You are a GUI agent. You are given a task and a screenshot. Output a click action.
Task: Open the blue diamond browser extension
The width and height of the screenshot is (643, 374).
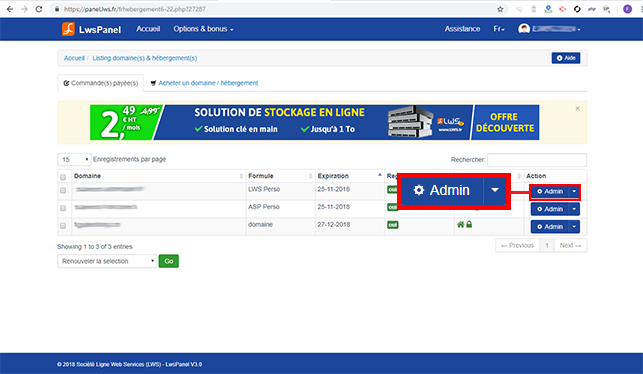point(548,9)
